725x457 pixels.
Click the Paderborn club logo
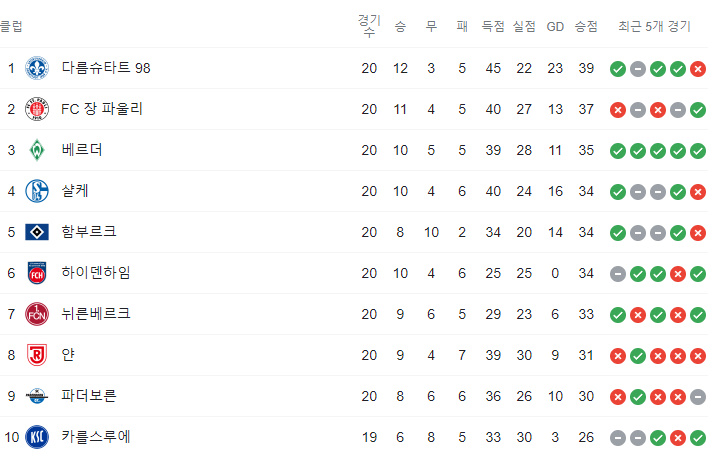point(37,396)
